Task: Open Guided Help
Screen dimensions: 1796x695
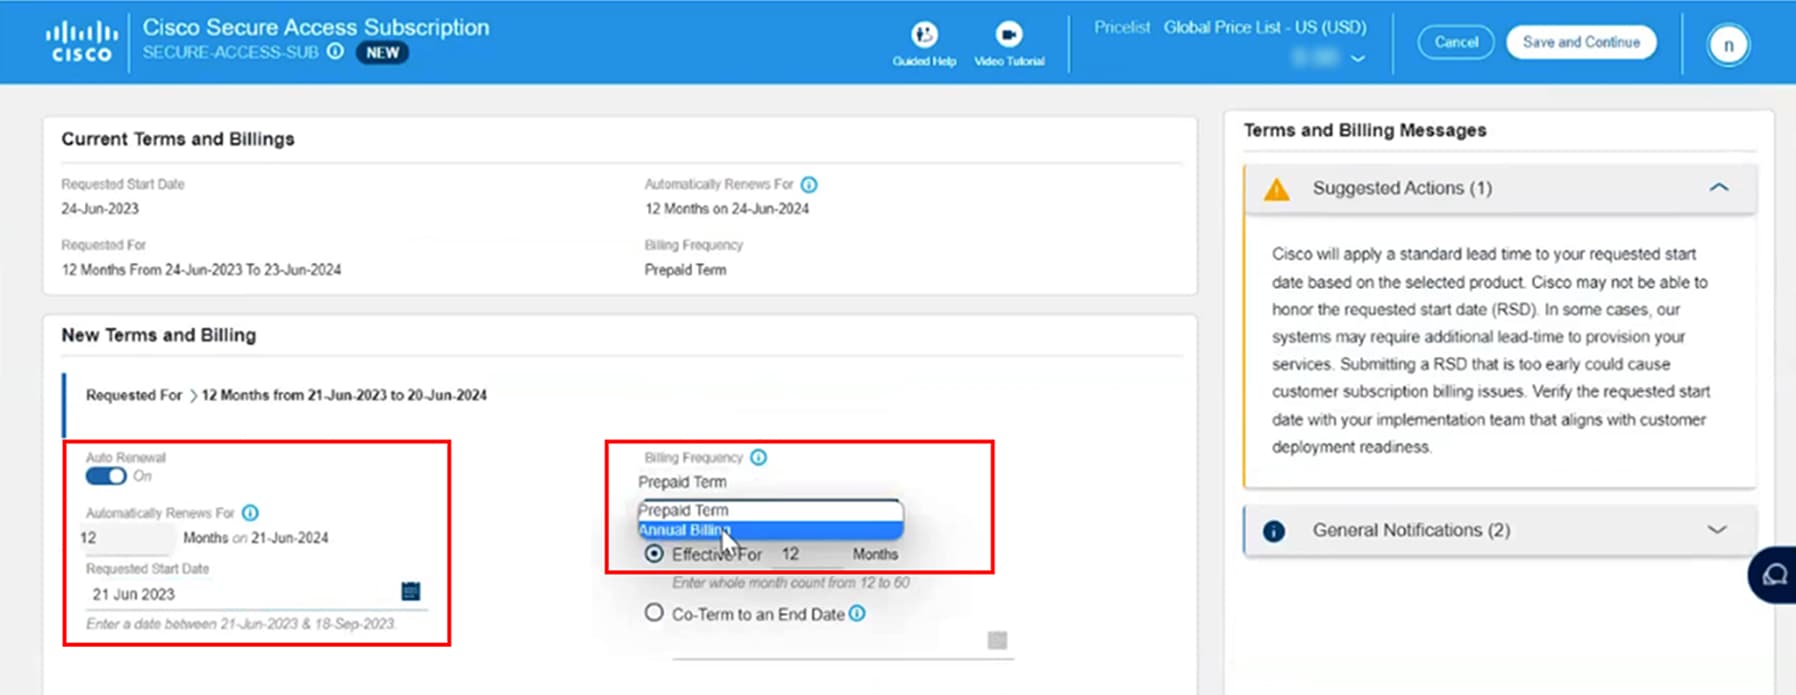Action: tap(924, 44)
